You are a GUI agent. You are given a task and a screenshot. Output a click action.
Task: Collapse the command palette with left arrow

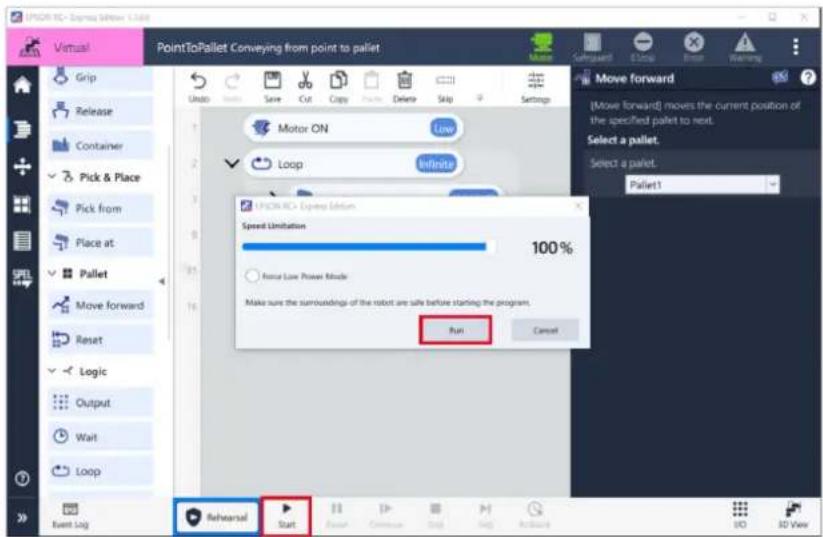click(x=162, y=281)
